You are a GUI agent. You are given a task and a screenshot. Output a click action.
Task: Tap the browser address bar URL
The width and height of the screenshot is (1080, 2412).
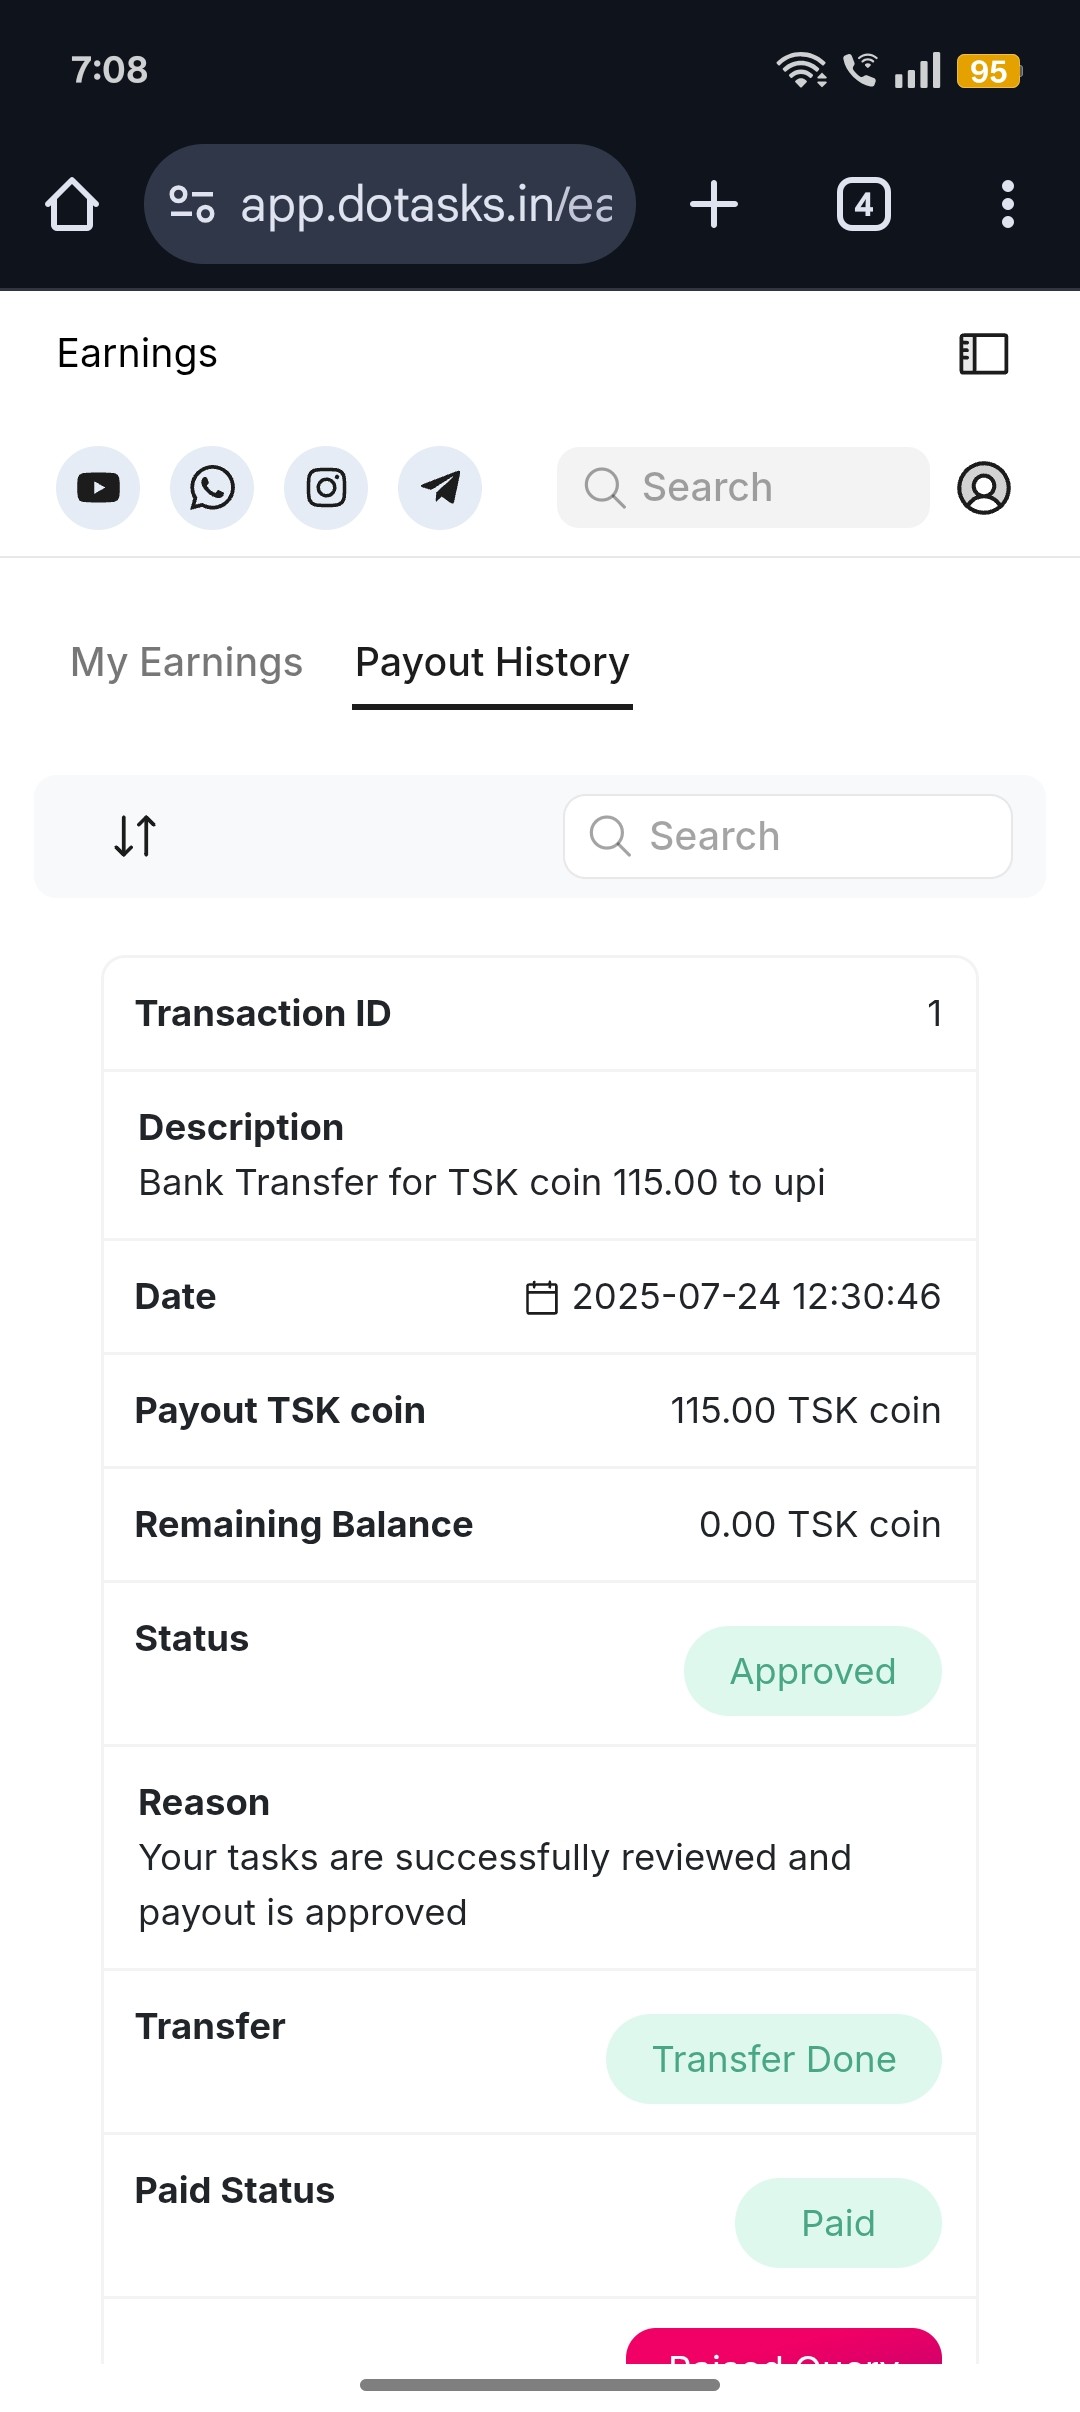click(426, 205)
